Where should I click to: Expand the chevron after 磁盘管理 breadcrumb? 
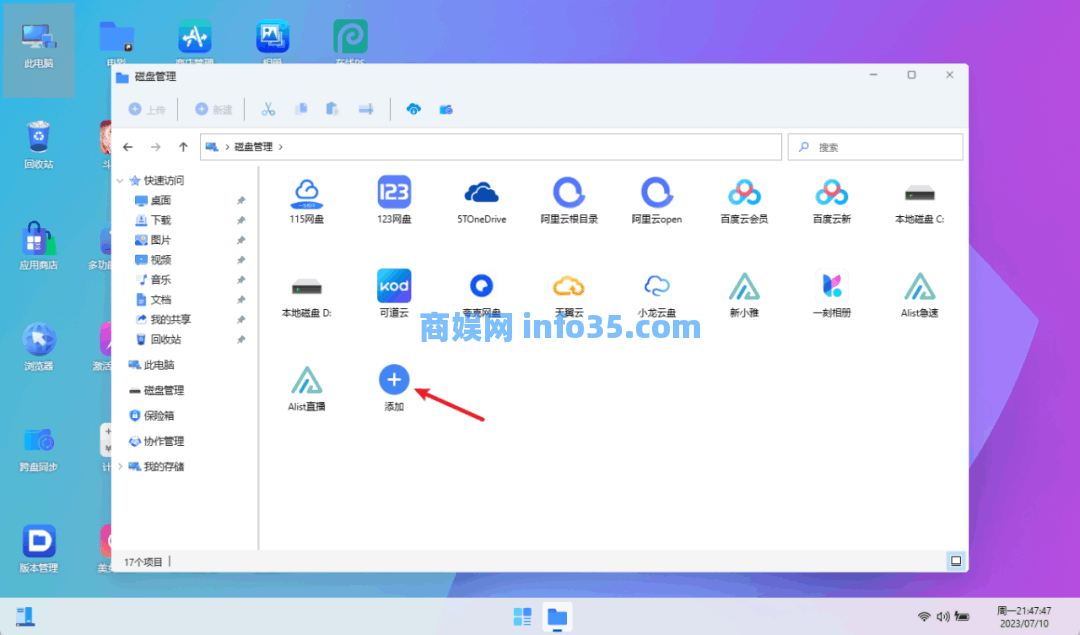click(280, 147)
